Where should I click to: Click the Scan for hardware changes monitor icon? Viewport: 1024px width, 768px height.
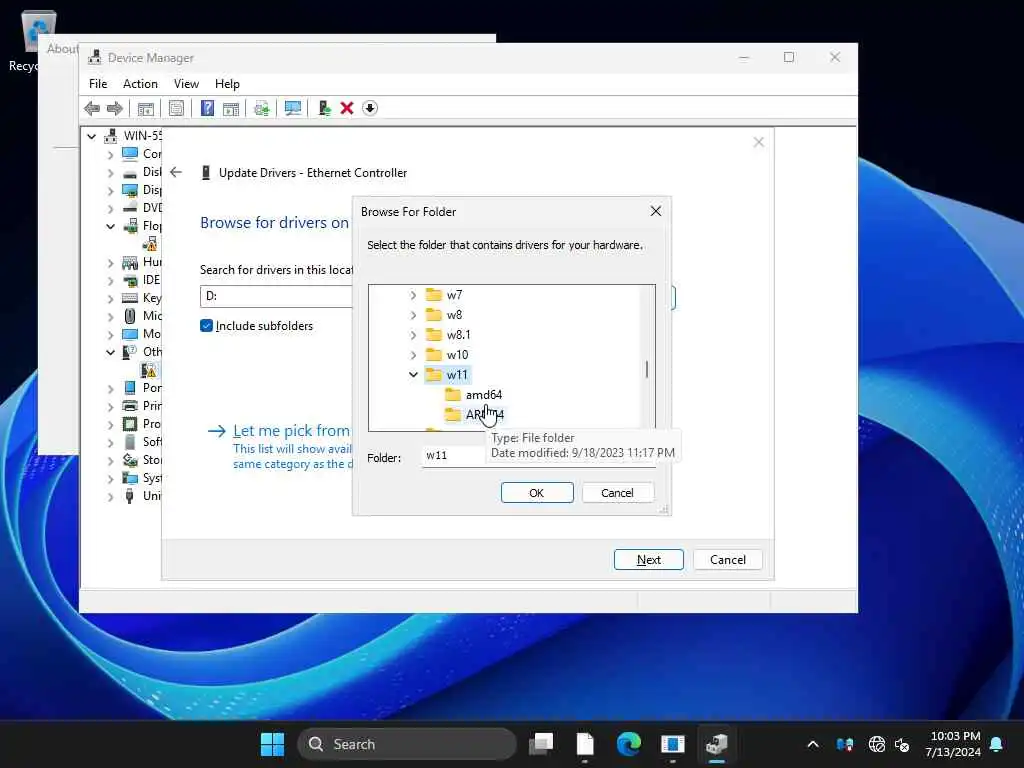293,108
